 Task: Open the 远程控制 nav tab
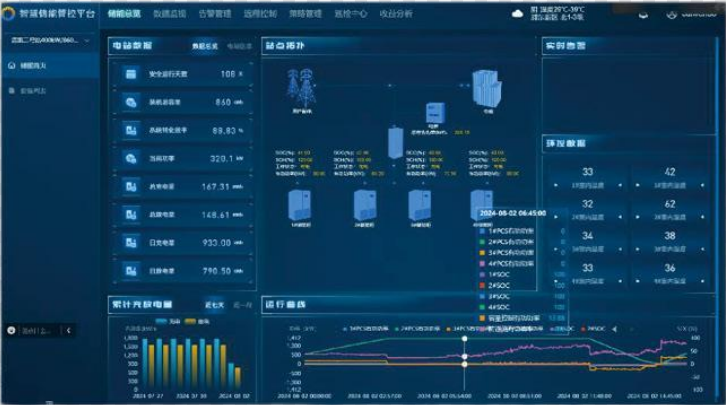pos(260,14)
